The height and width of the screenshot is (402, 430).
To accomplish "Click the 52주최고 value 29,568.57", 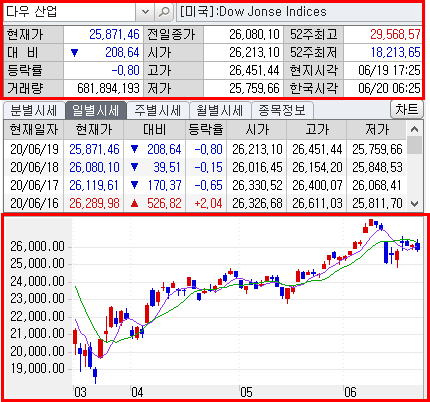I will click(395, 34).
